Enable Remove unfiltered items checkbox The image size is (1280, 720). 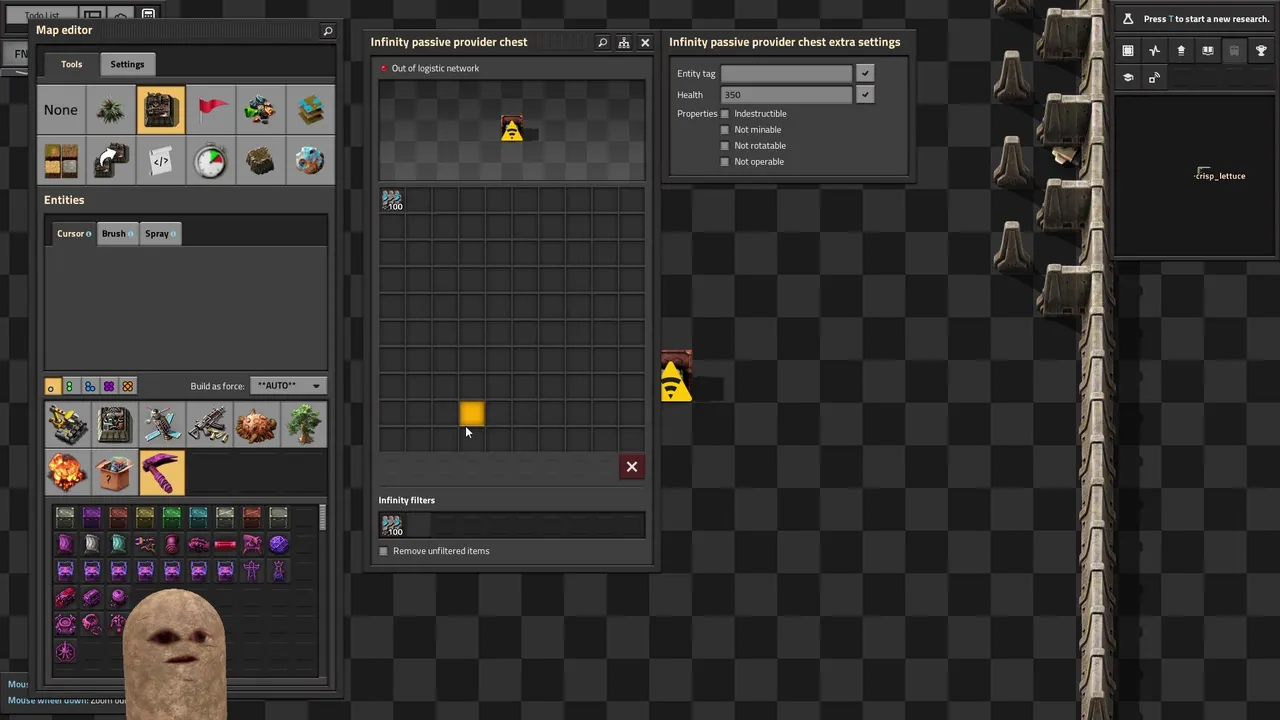coord(383,551)
